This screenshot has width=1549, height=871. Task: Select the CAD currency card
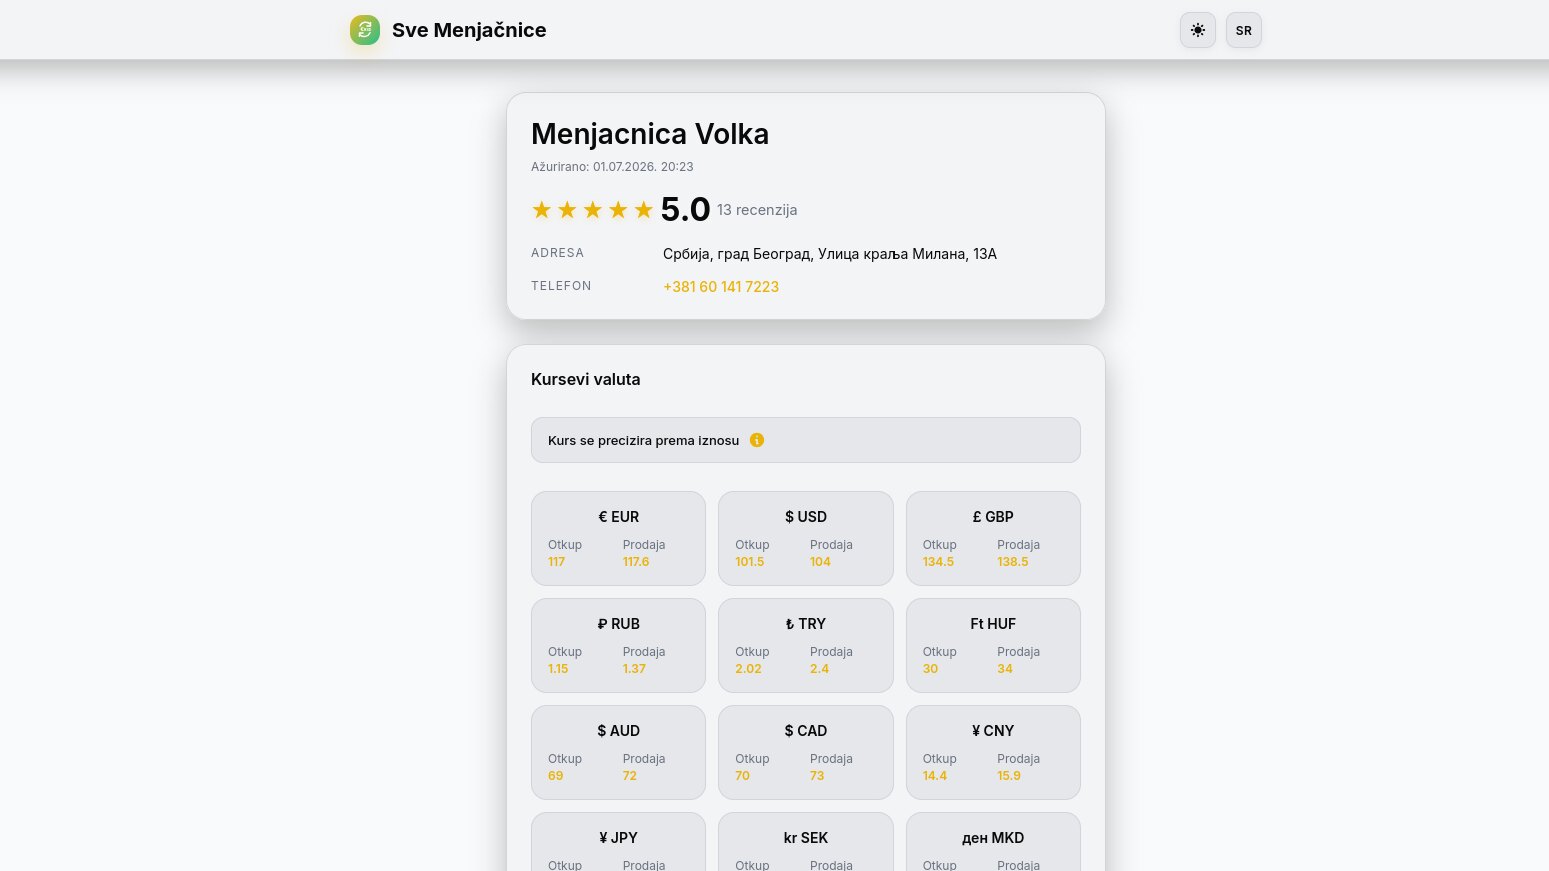[806, 752]
